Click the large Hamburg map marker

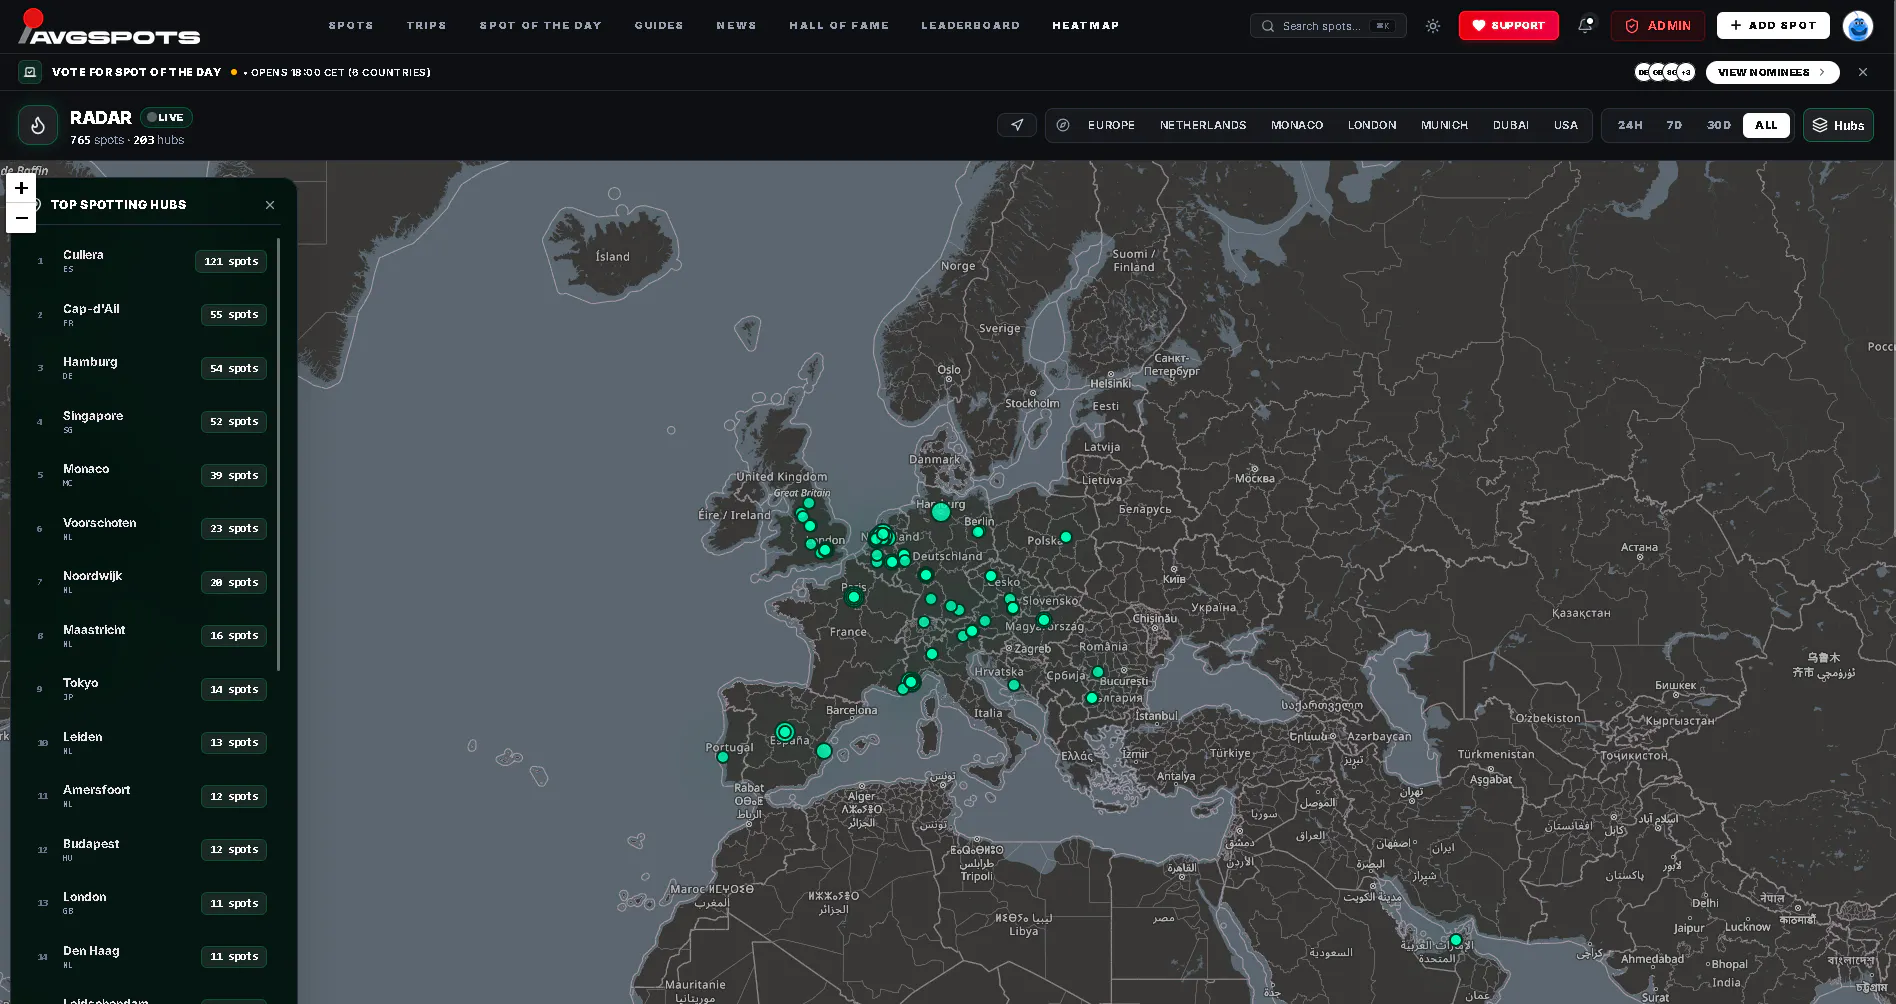940,512
